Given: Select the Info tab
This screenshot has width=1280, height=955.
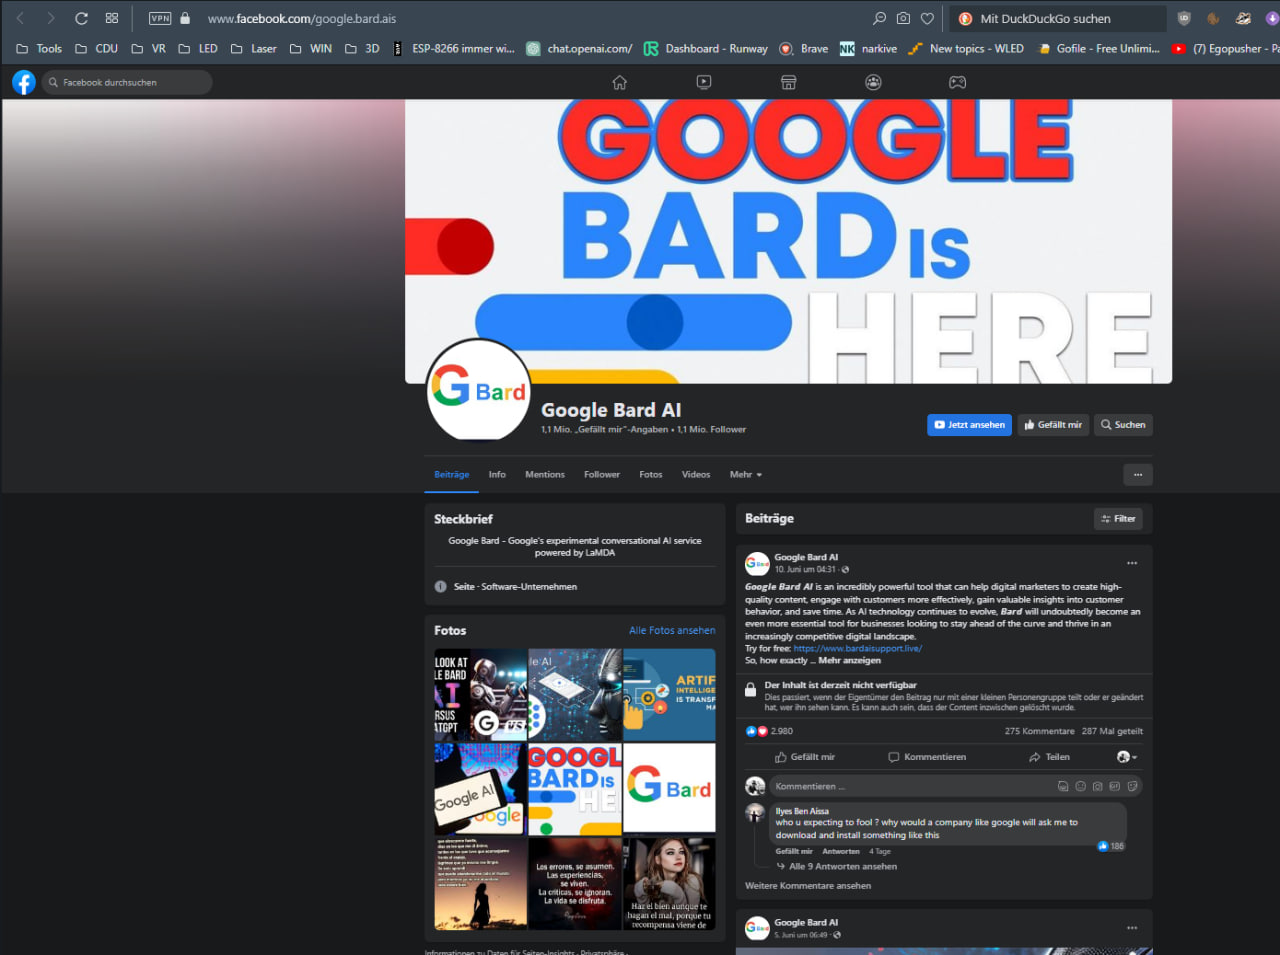Looking at the screenshot, I should pyautogui.click(x=497, y=475).
